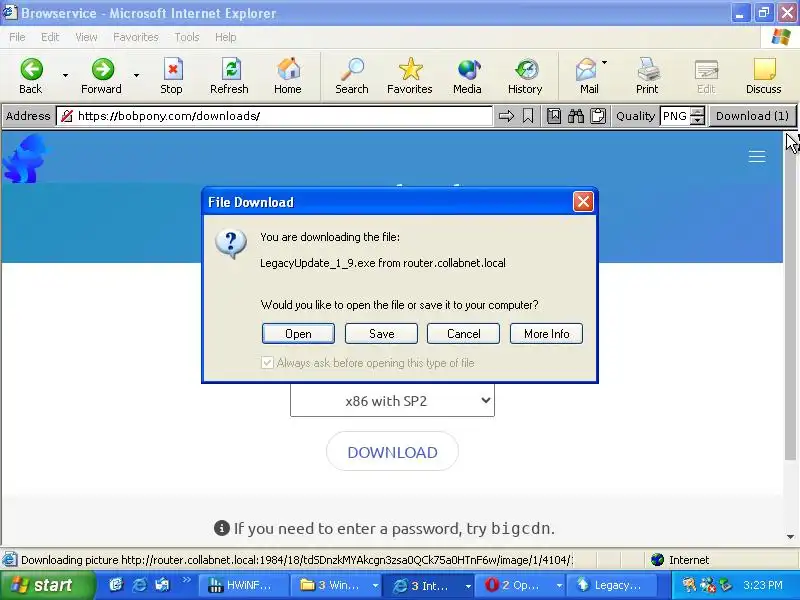Image resolution: width=800 pixels, height=600 pixels.
Task: Open the Favorites star icon
Action: pos(410,69)
